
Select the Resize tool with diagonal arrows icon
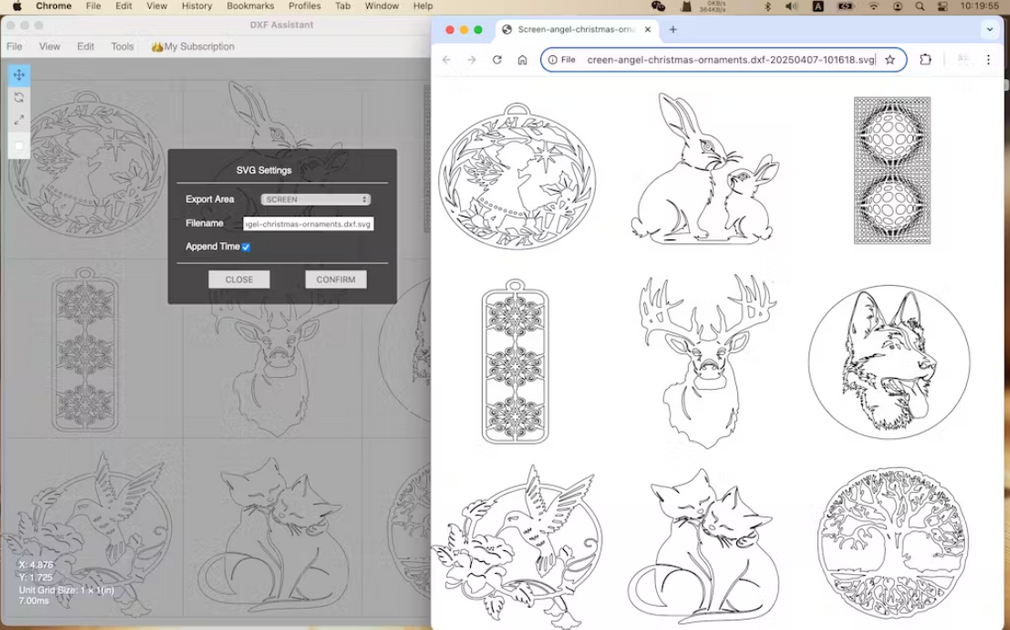click(x=18, y=120)
